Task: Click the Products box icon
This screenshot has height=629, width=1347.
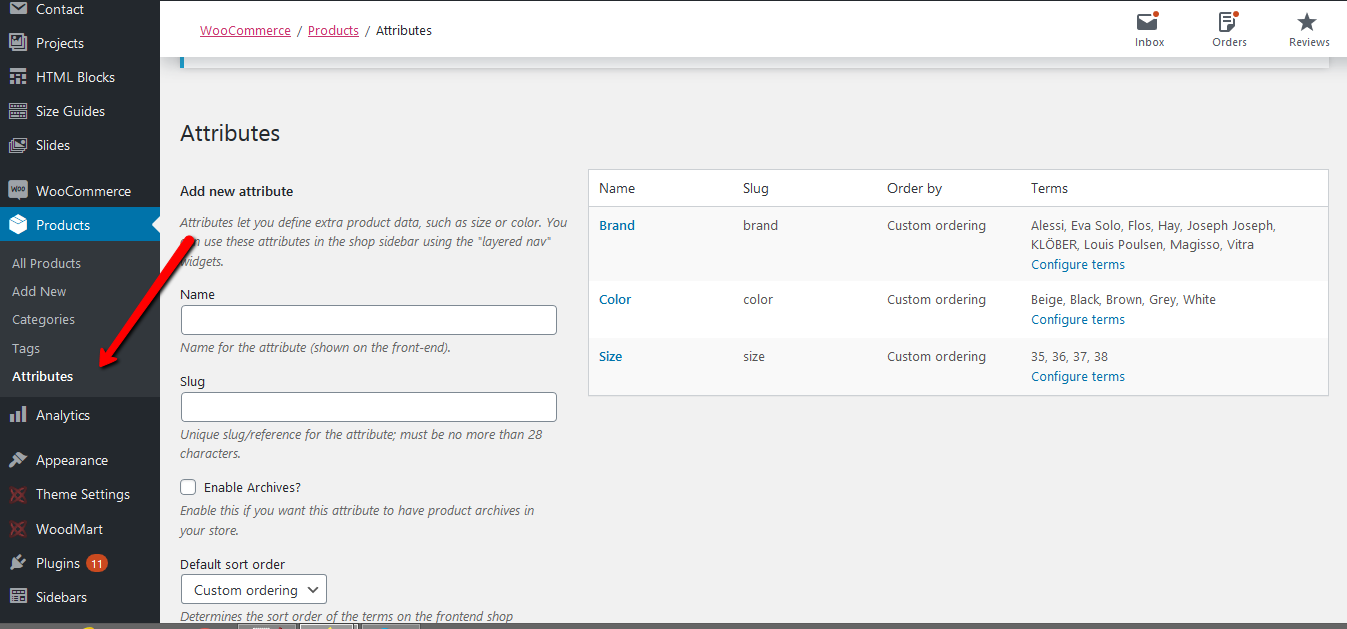Action: 18,225
